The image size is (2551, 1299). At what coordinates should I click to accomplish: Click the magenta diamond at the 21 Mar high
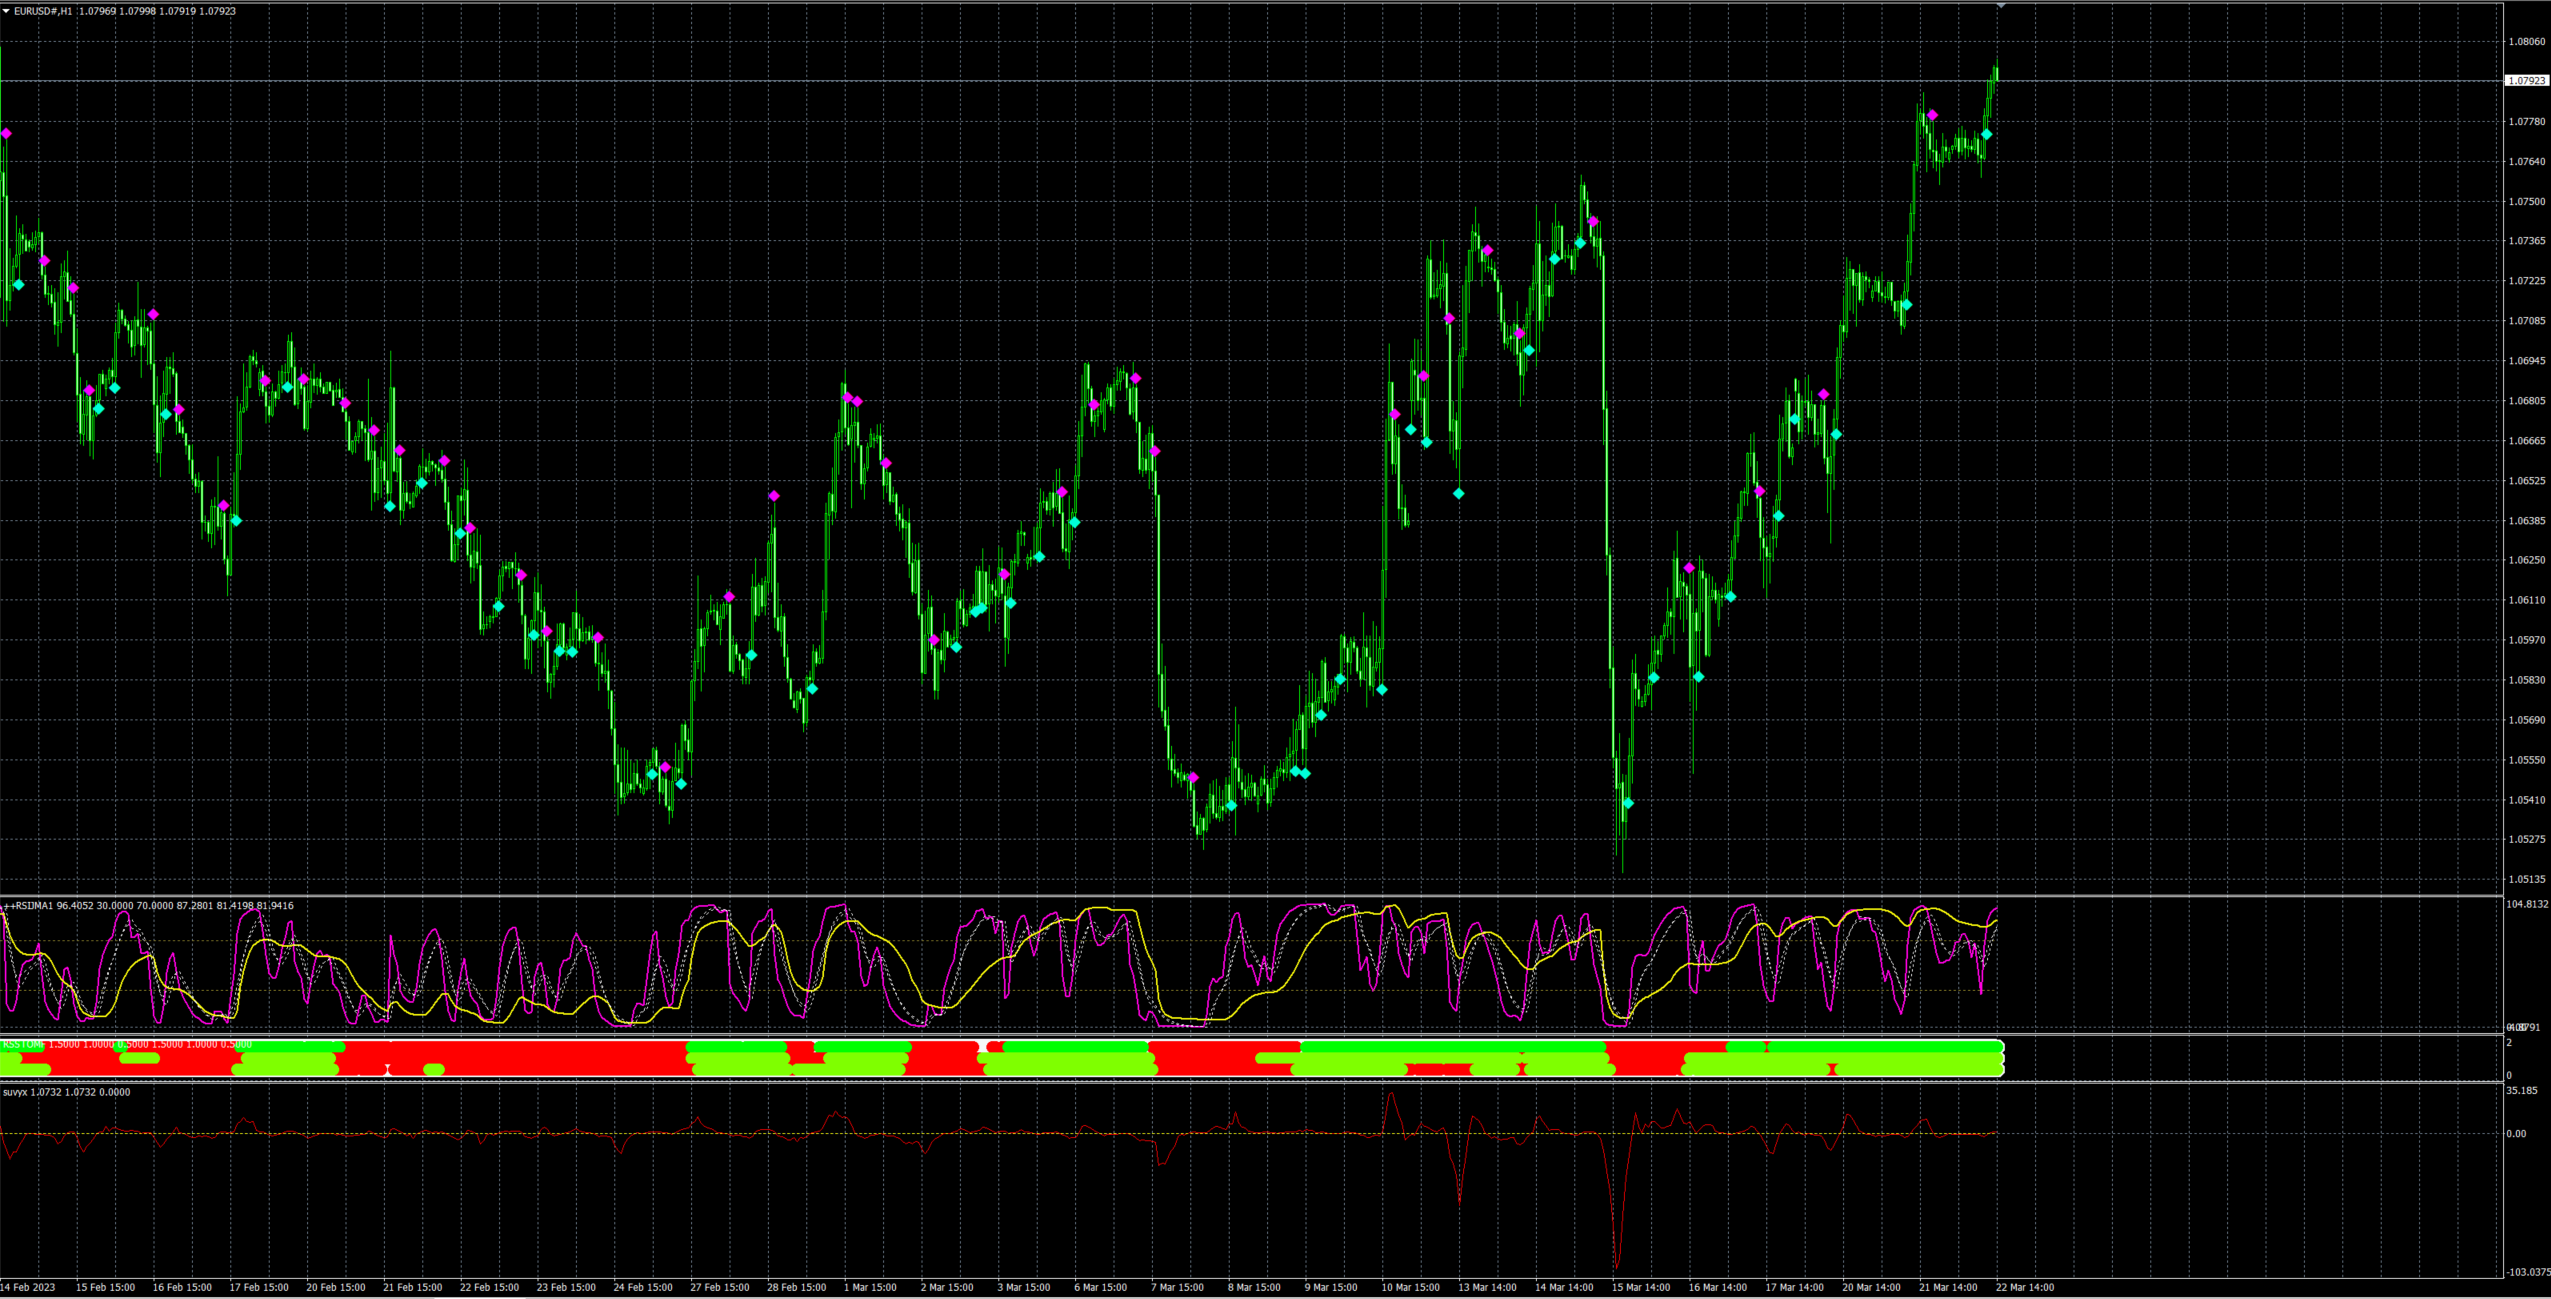1932,115
